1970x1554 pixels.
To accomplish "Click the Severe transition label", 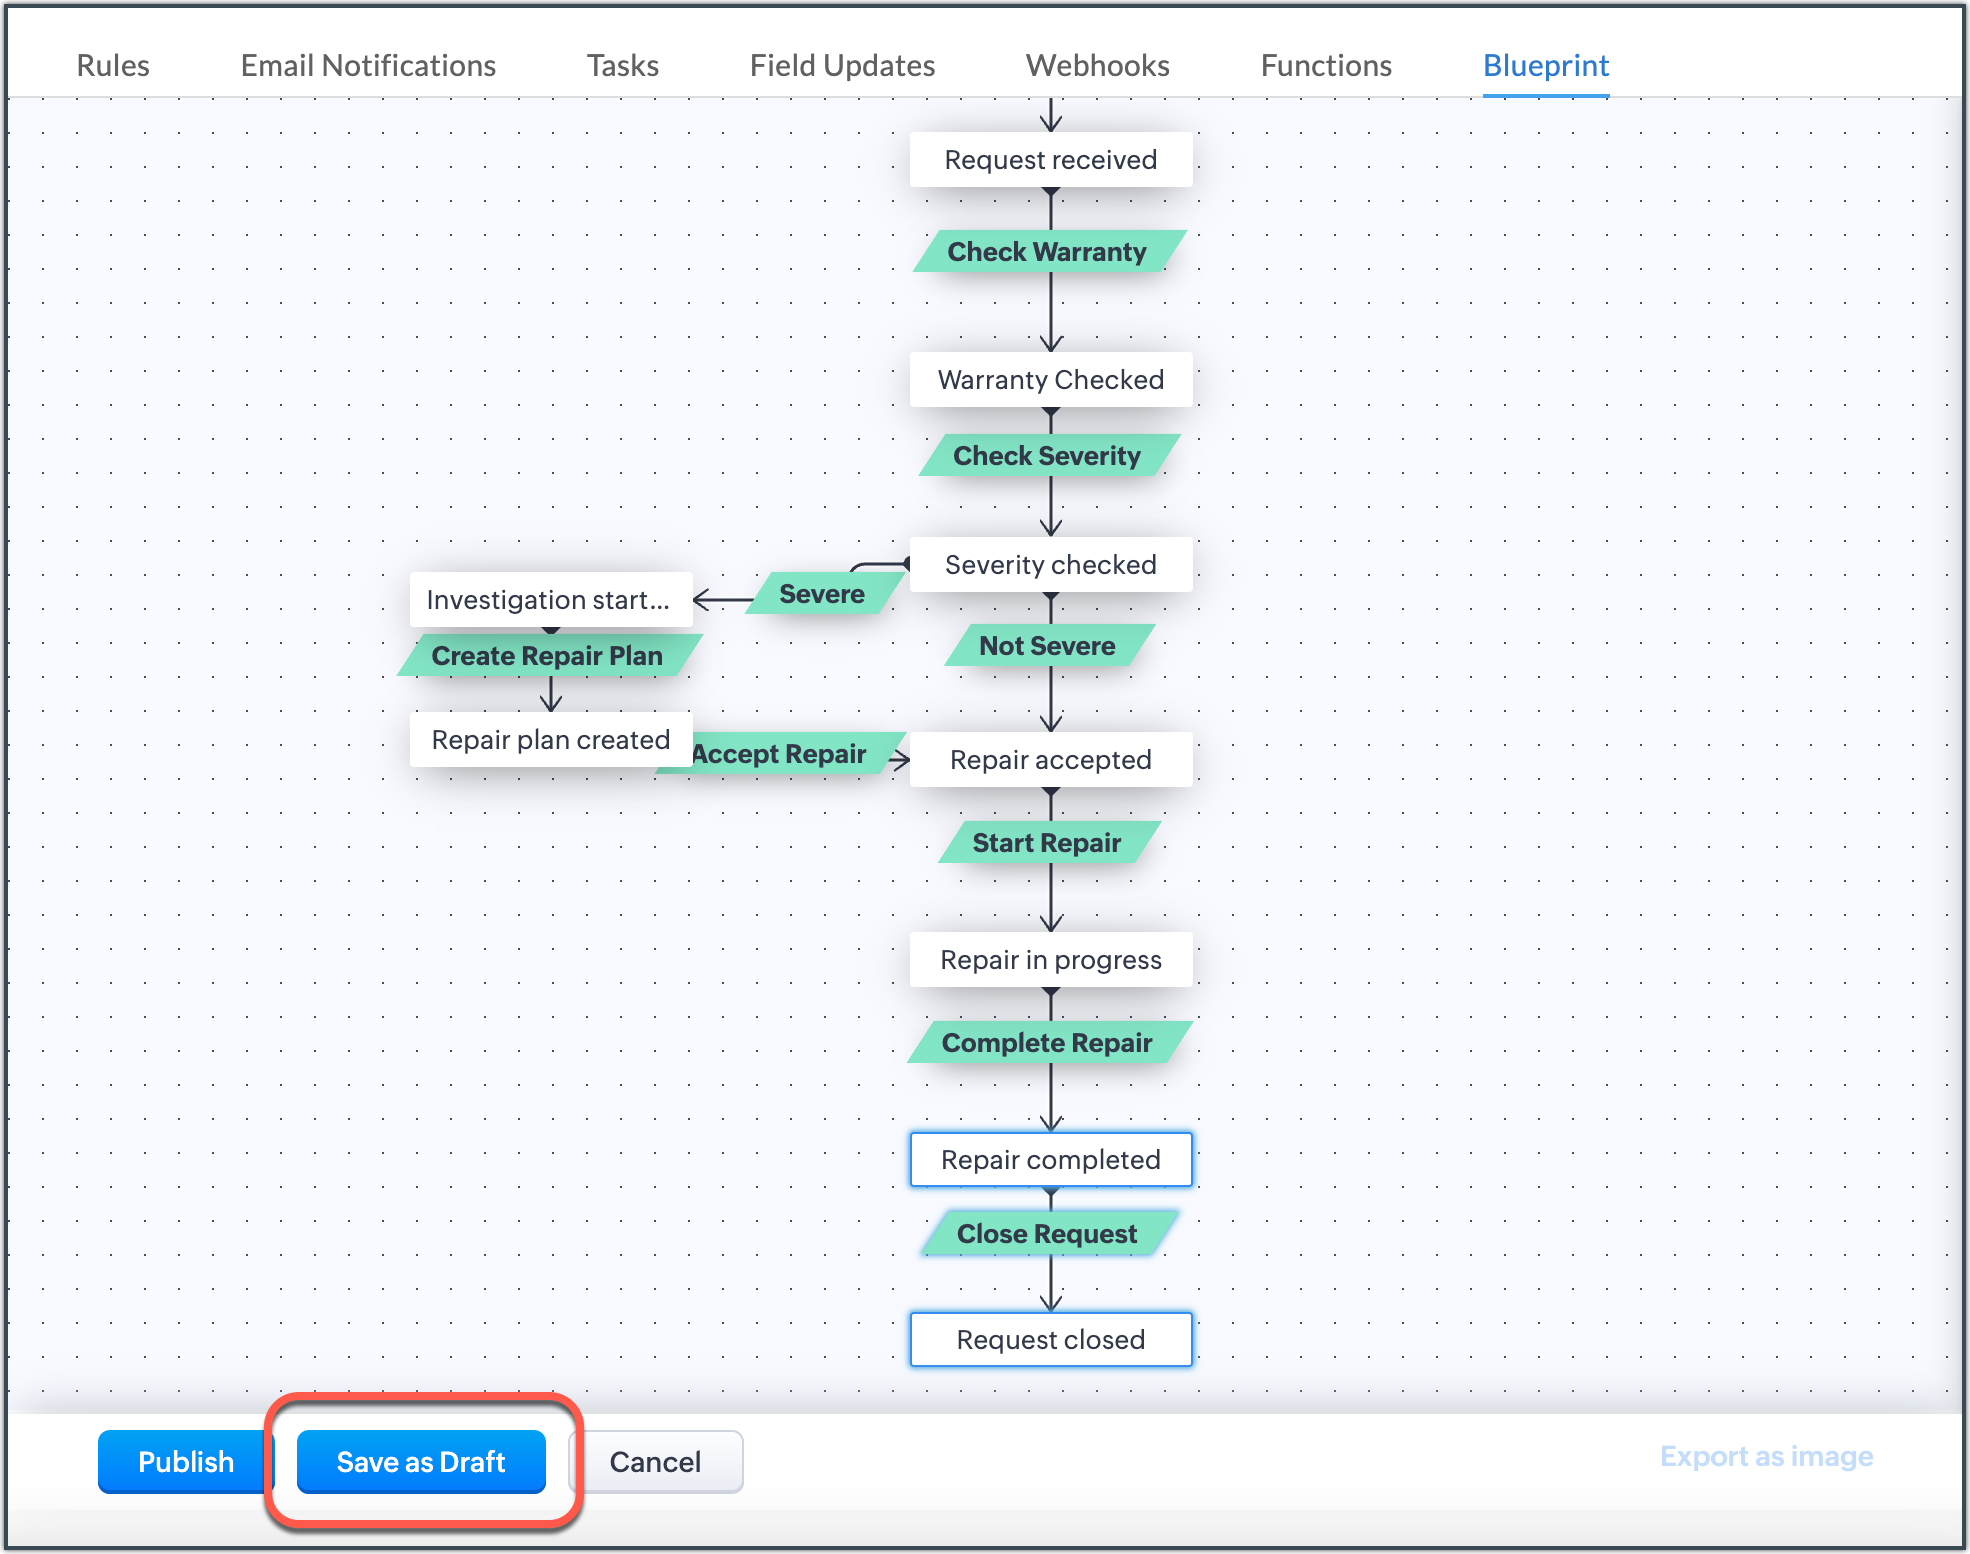I will coord(822,594).
